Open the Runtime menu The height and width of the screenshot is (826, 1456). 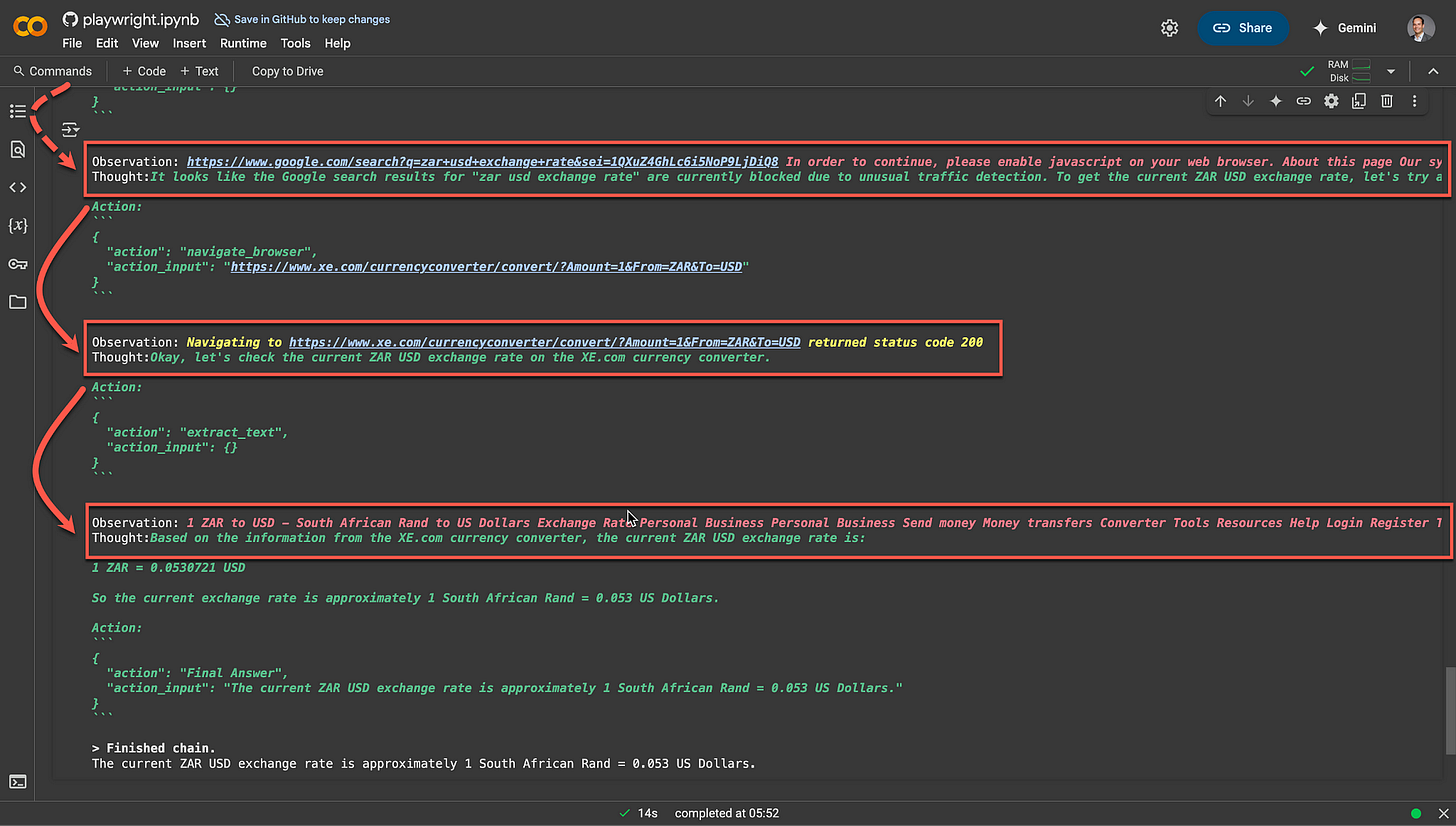[x=243, y=43]
